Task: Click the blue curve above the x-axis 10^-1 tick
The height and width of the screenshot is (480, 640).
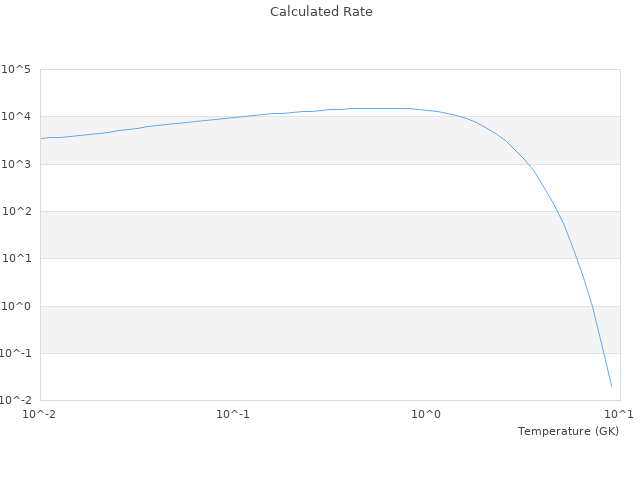Action: pyautogui.click(x=233, y=117)
